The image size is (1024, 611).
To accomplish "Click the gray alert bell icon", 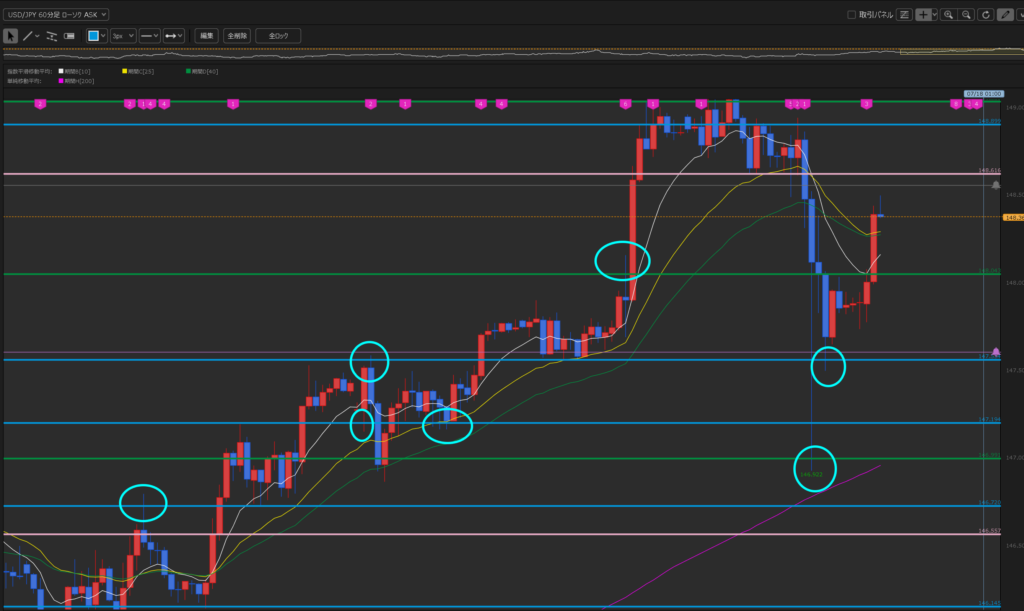I will coord(996,185).
